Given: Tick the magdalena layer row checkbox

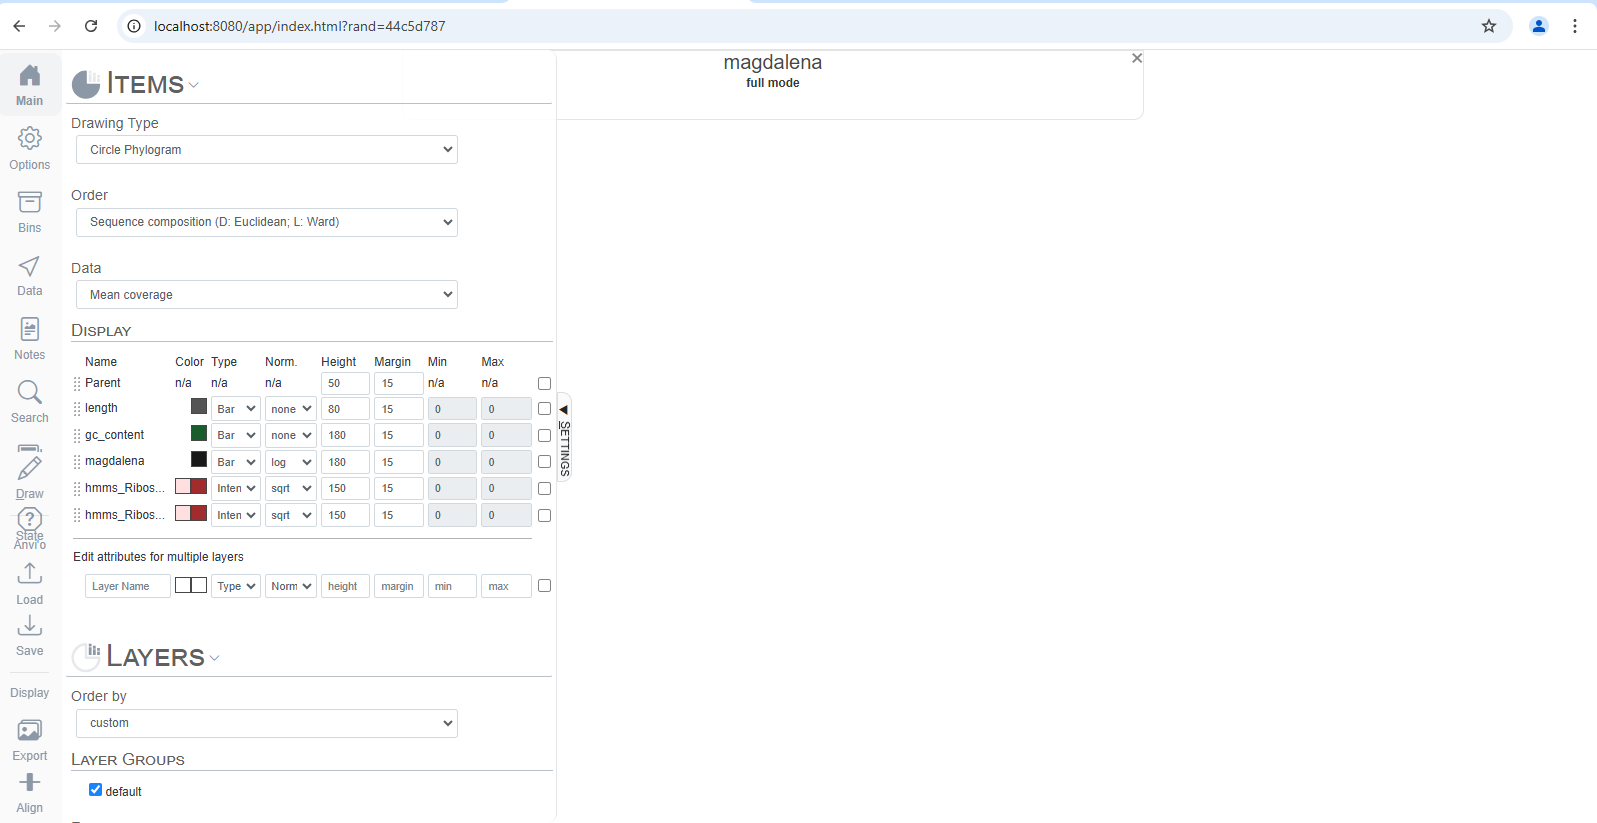Looking at the screenshot, I should 544,462.
